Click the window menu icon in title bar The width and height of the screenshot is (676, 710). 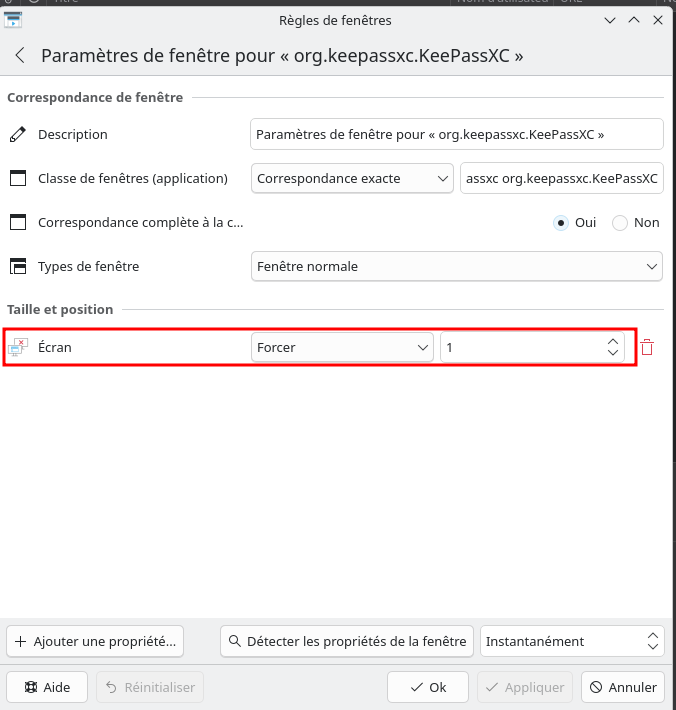(14, 19)
